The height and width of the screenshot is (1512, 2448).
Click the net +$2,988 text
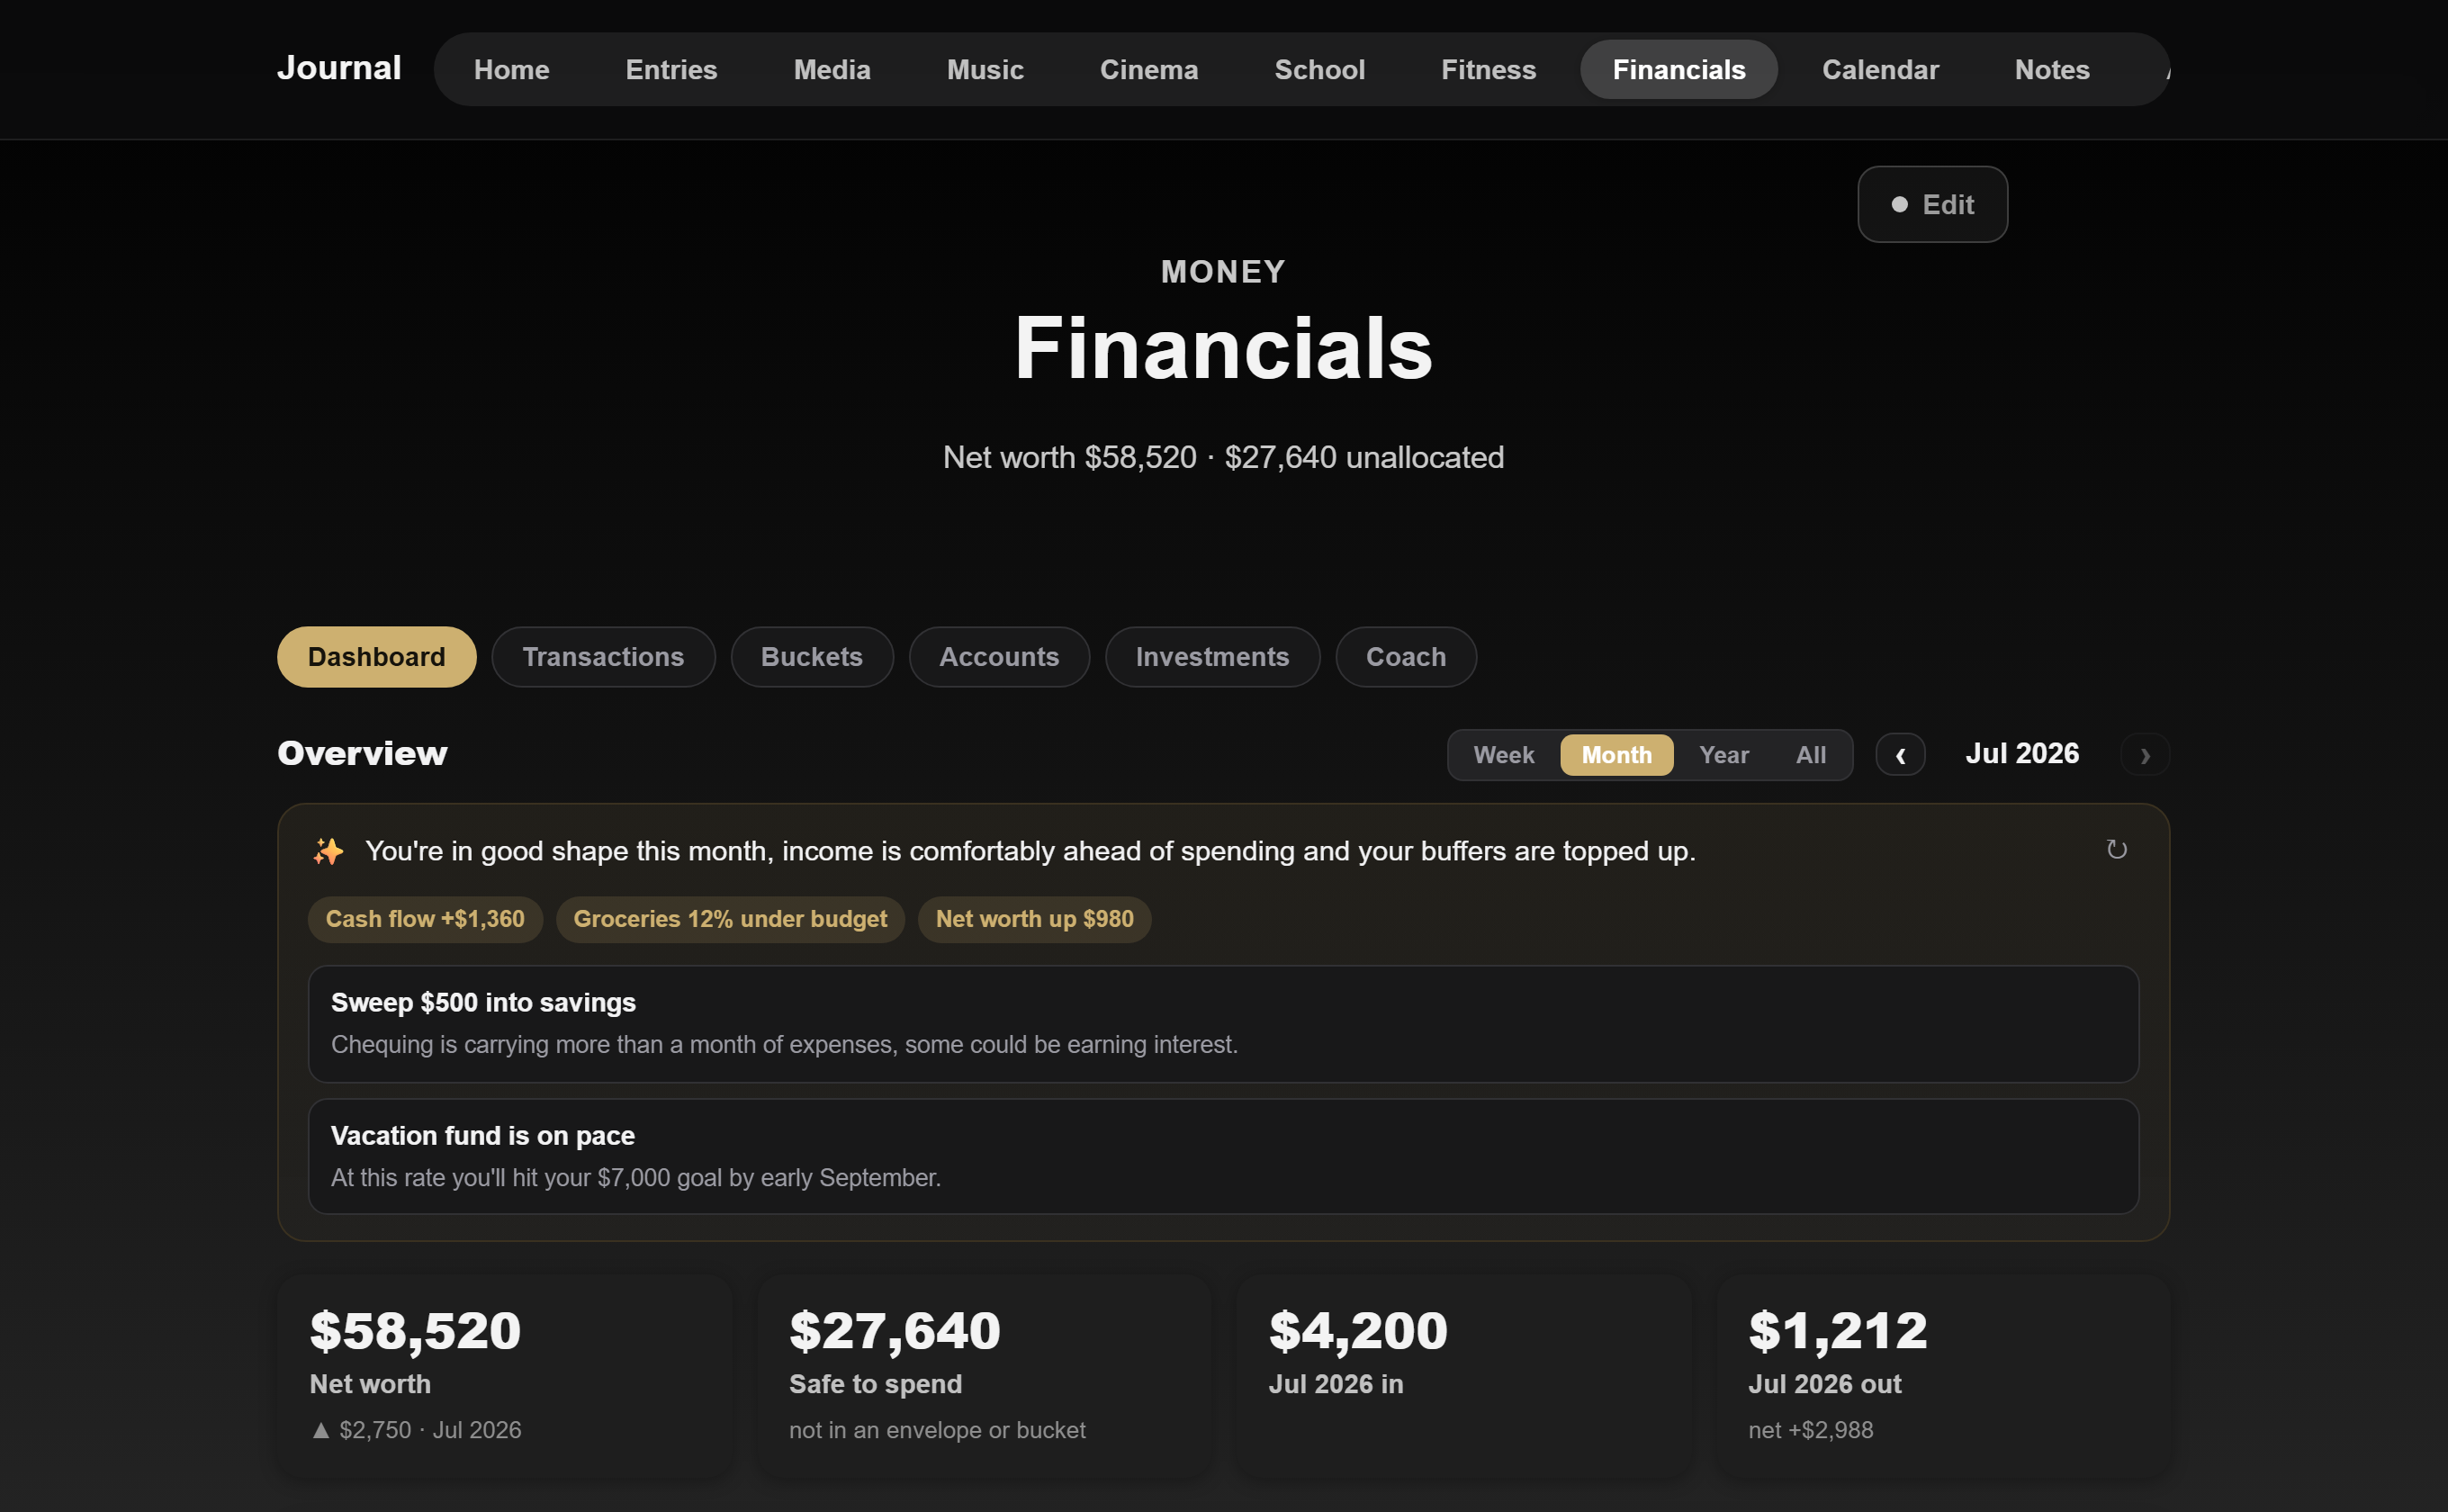click(x=1810, y=1430)
